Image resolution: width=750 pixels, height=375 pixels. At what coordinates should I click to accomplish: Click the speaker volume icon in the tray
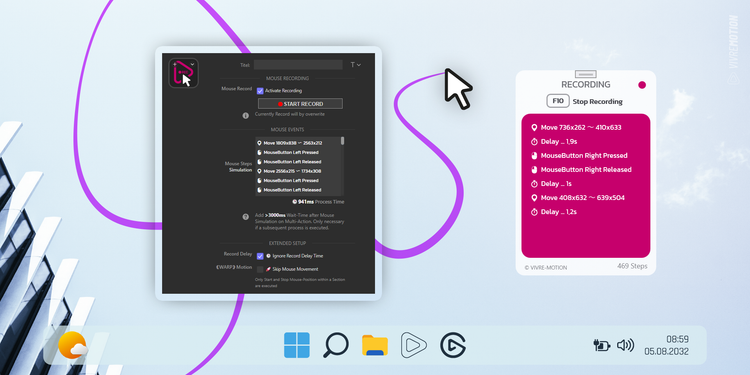point(625,345)
